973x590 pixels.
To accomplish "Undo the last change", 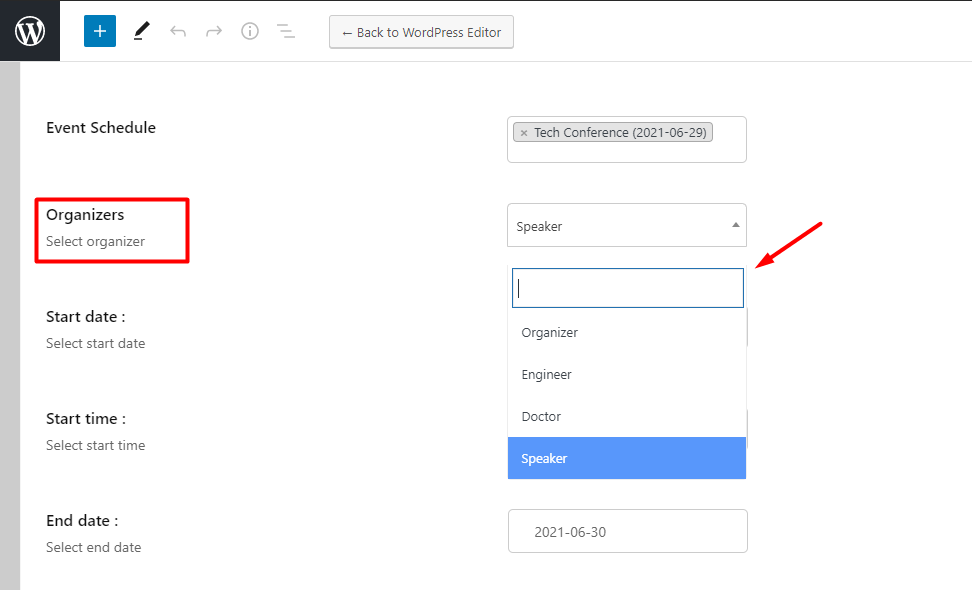I will click(178, 31).
